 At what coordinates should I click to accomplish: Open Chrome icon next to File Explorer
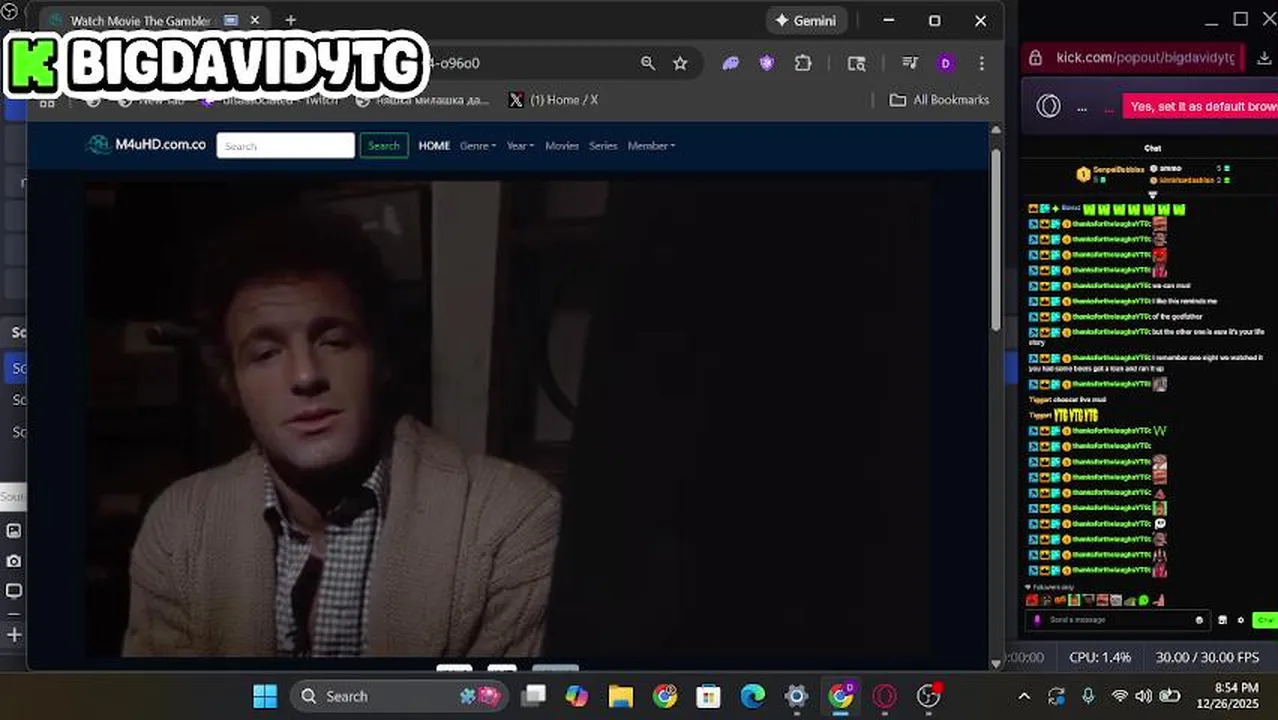click(664, 696)
